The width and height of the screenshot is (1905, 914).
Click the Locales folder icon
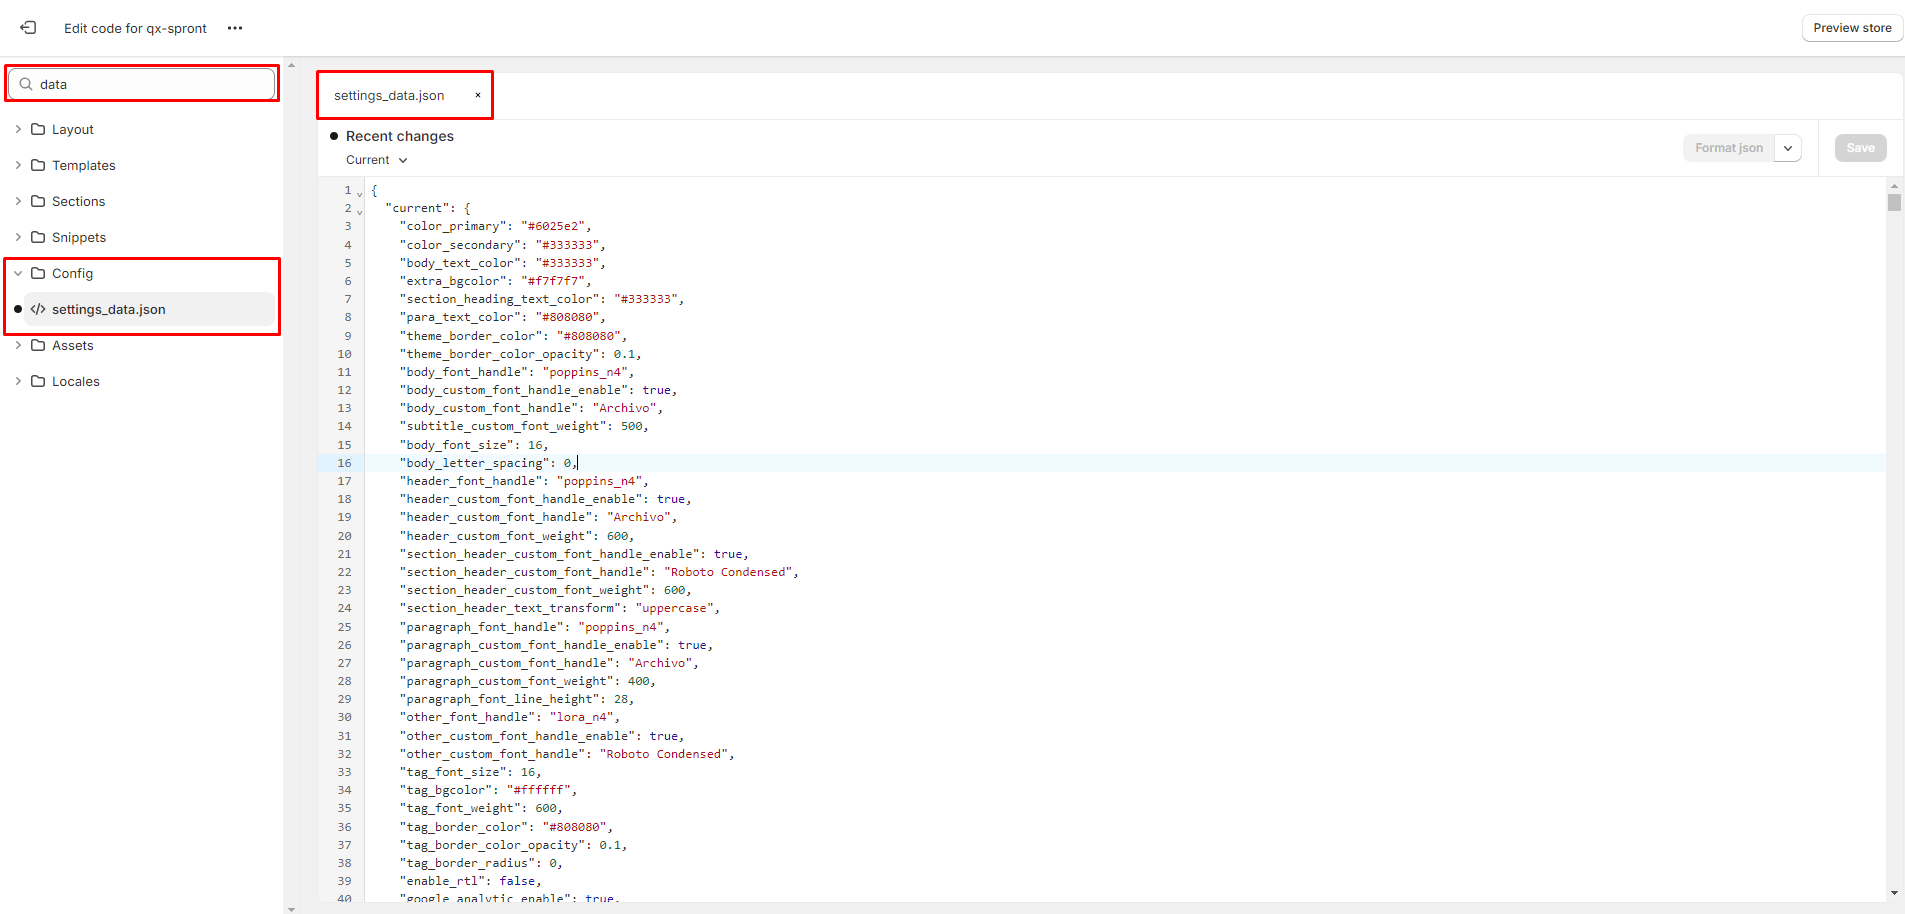(x=38, y=381)
